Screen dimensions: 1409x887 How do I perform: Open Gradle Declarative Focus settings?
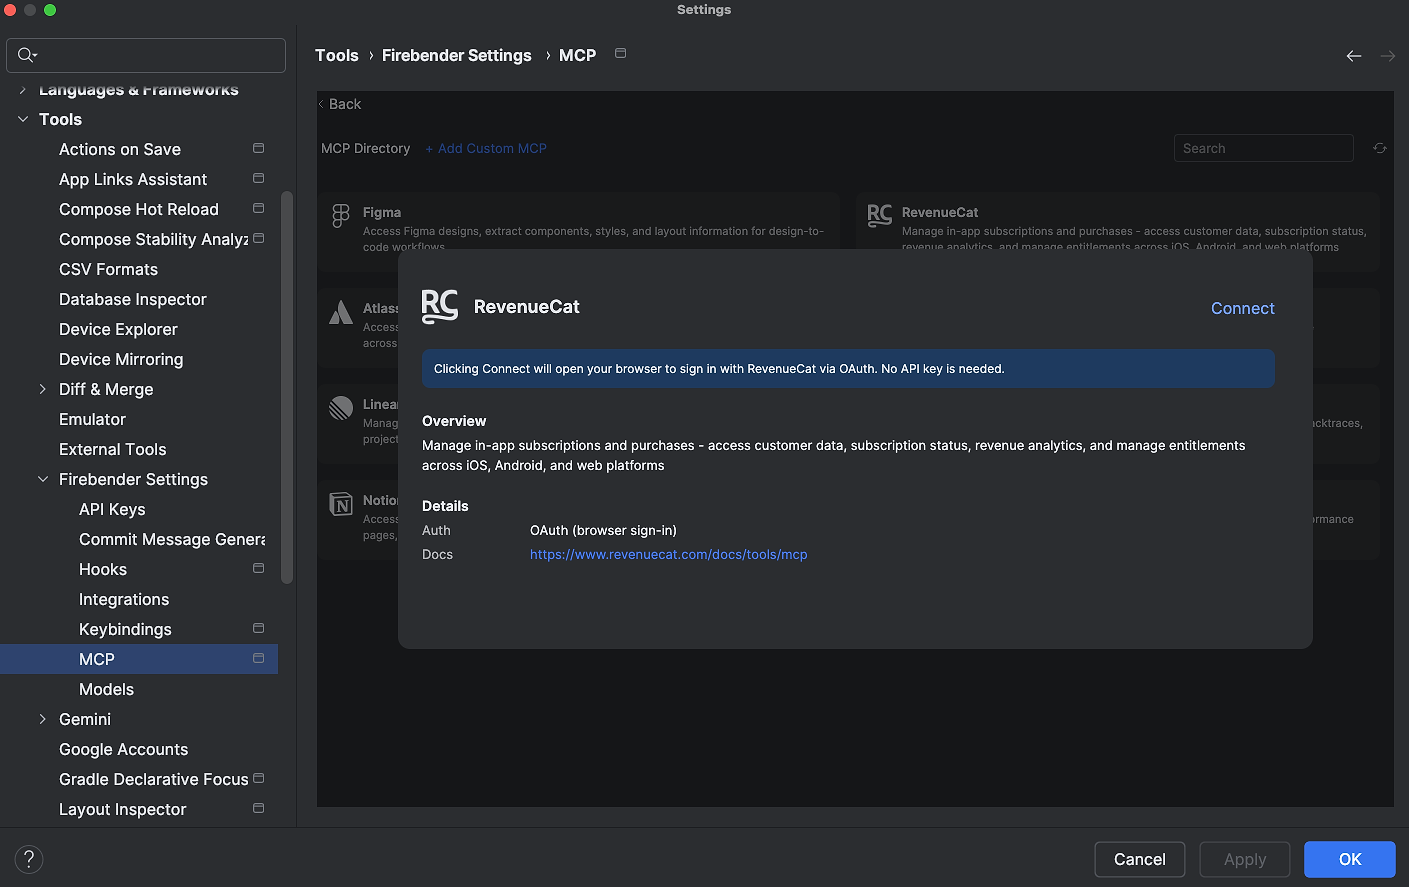pos(154,779)
